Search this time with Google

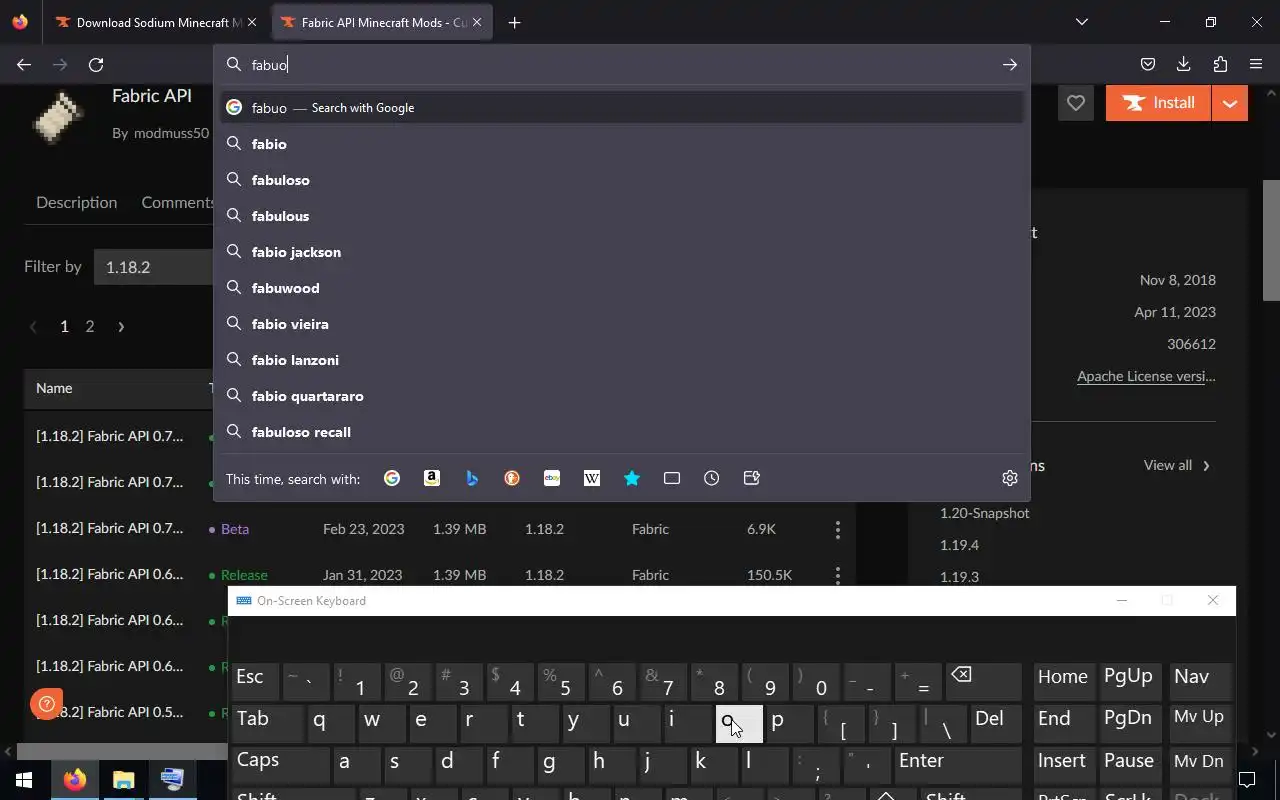pyautogui.click(x=392, y=478)
